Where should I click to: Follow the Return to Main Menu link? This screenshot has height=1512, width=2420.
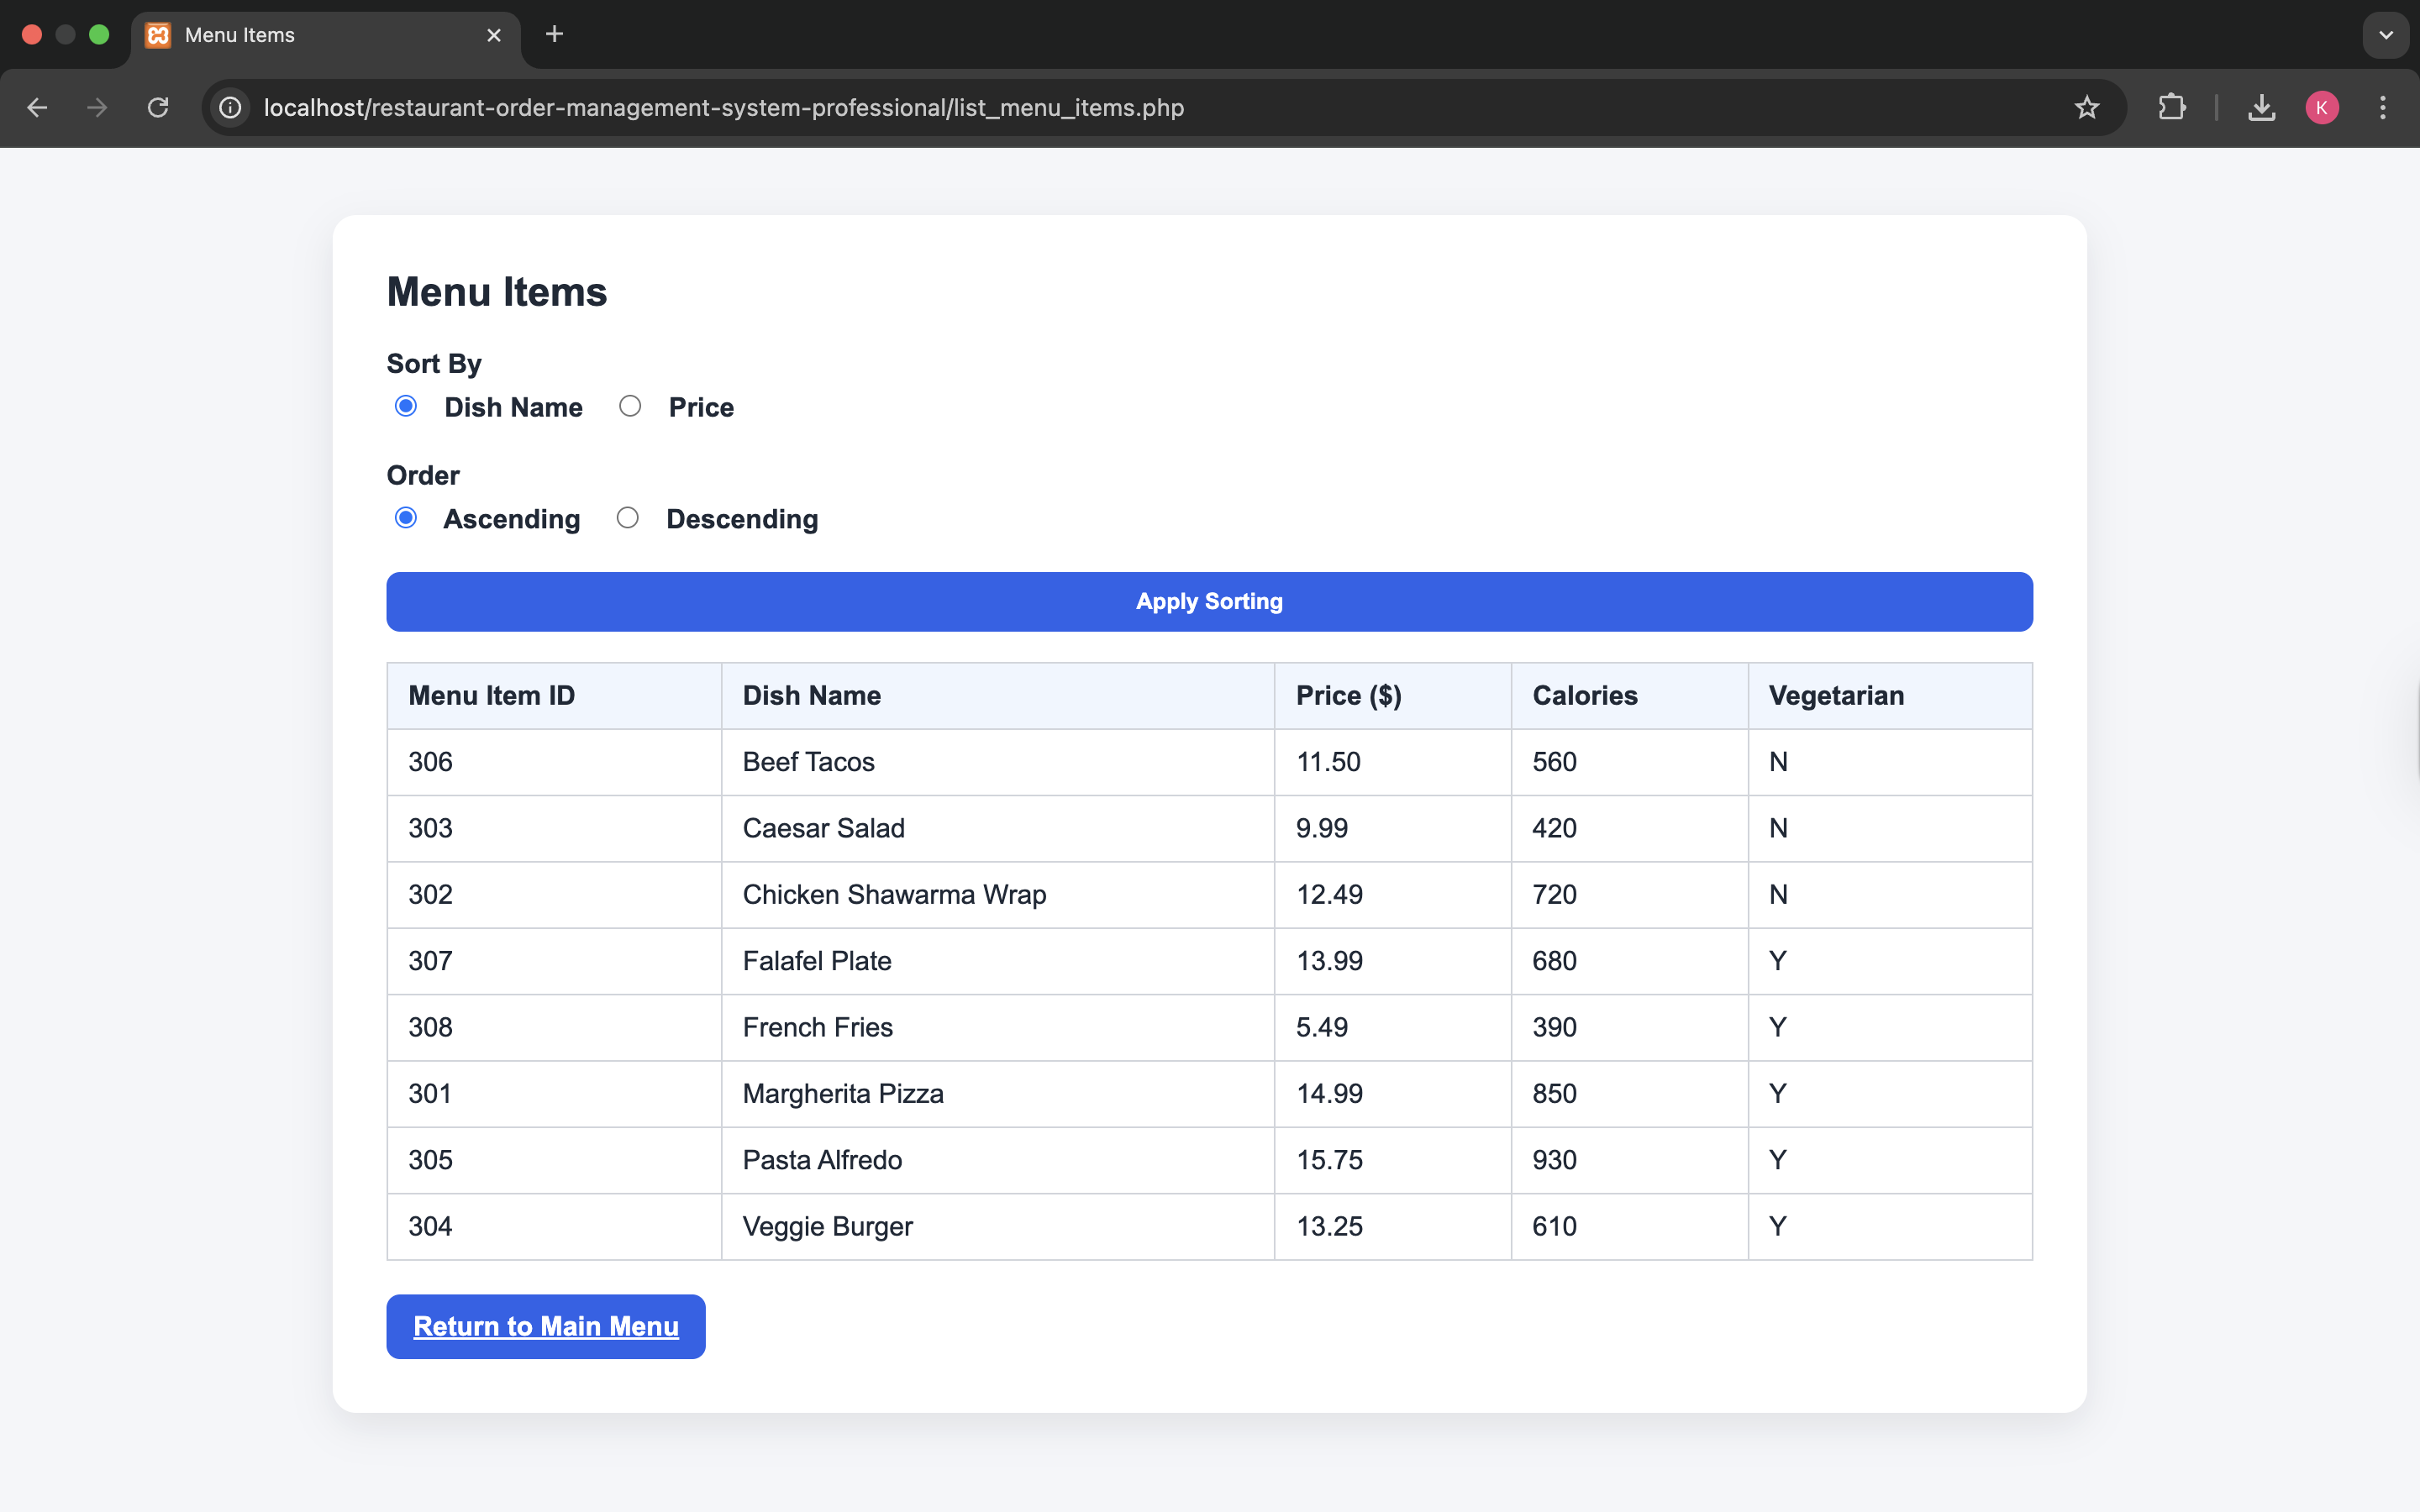pyautogui.click(x=546, y=1326)
